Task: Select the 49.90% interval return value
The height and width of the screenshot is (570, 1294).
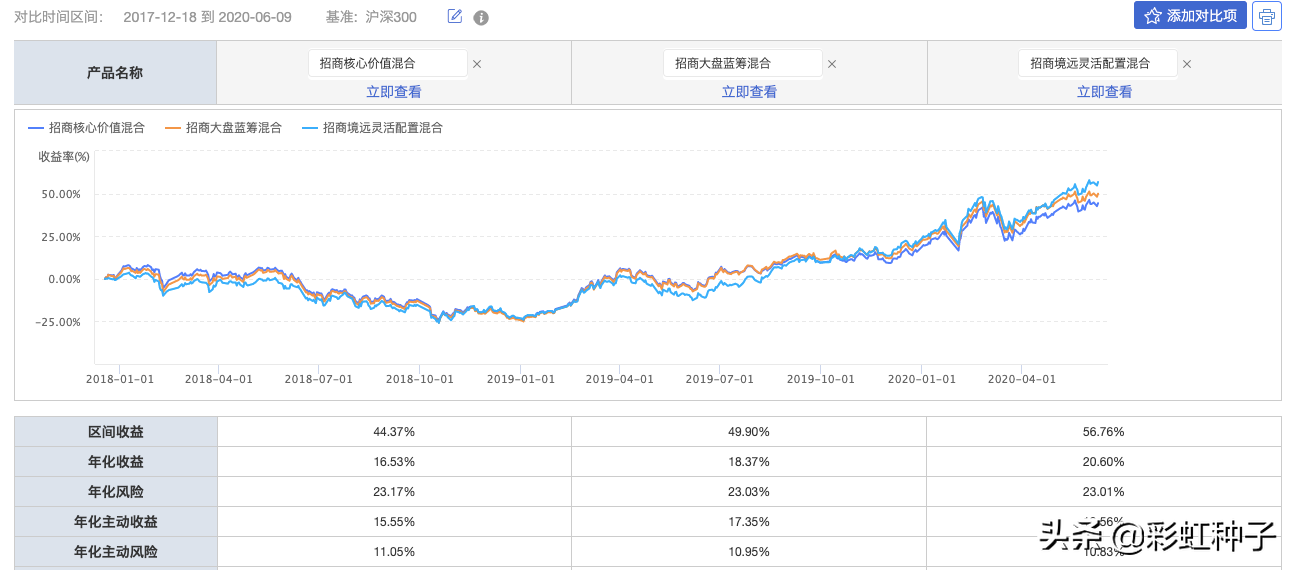Action: (x=749, y=432)
